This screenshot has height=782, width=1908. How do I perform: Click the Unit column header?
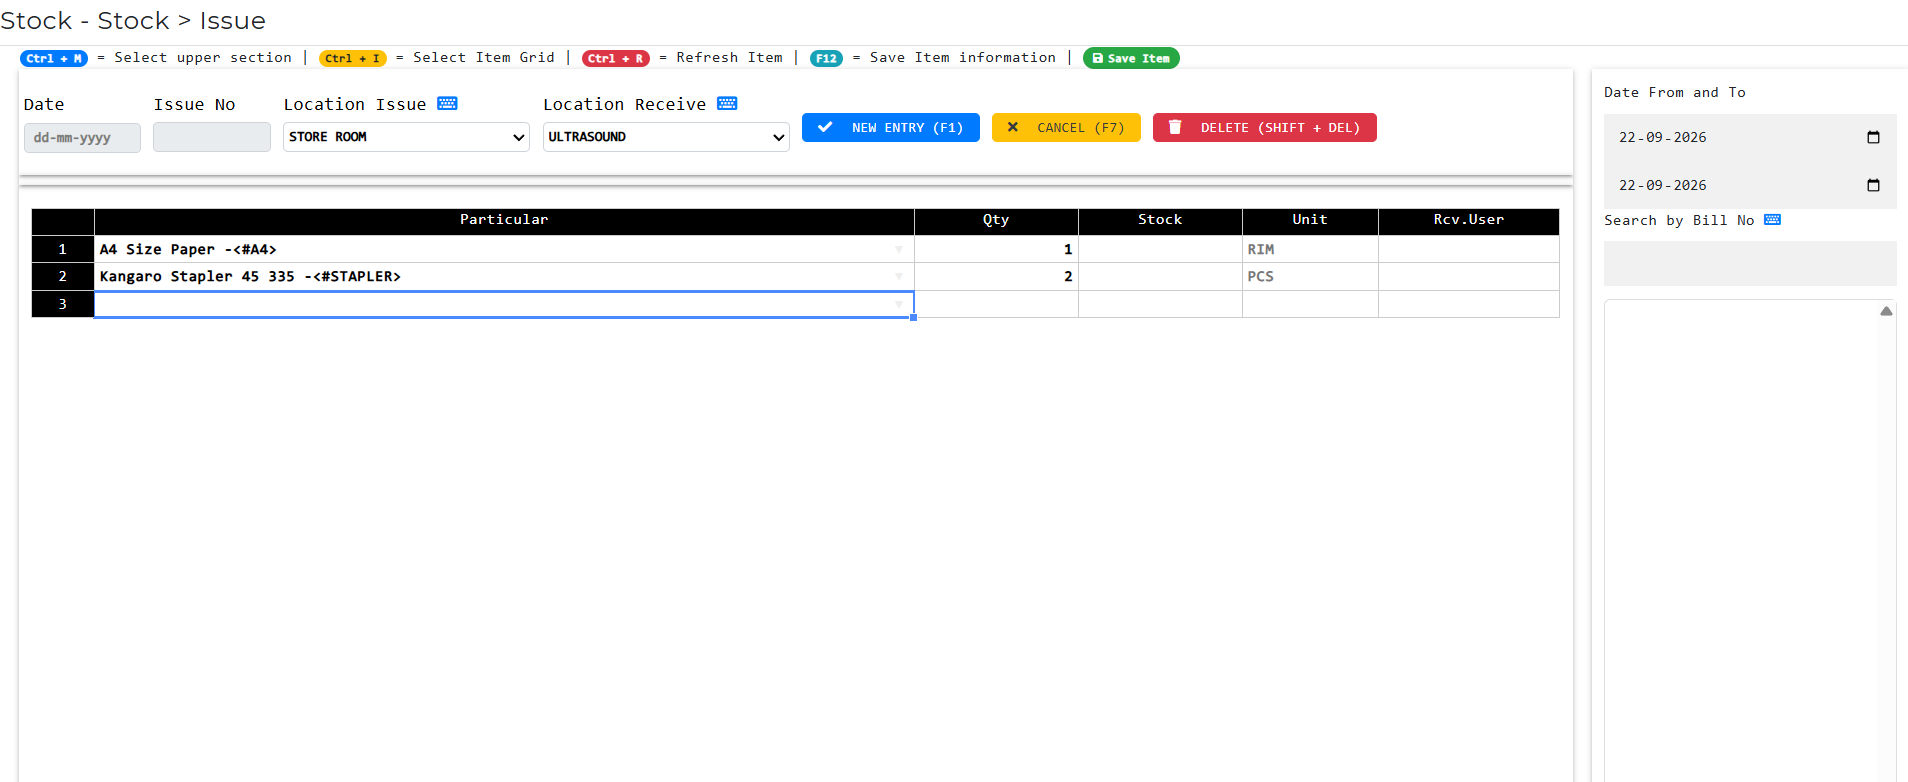coord(1310,221)
